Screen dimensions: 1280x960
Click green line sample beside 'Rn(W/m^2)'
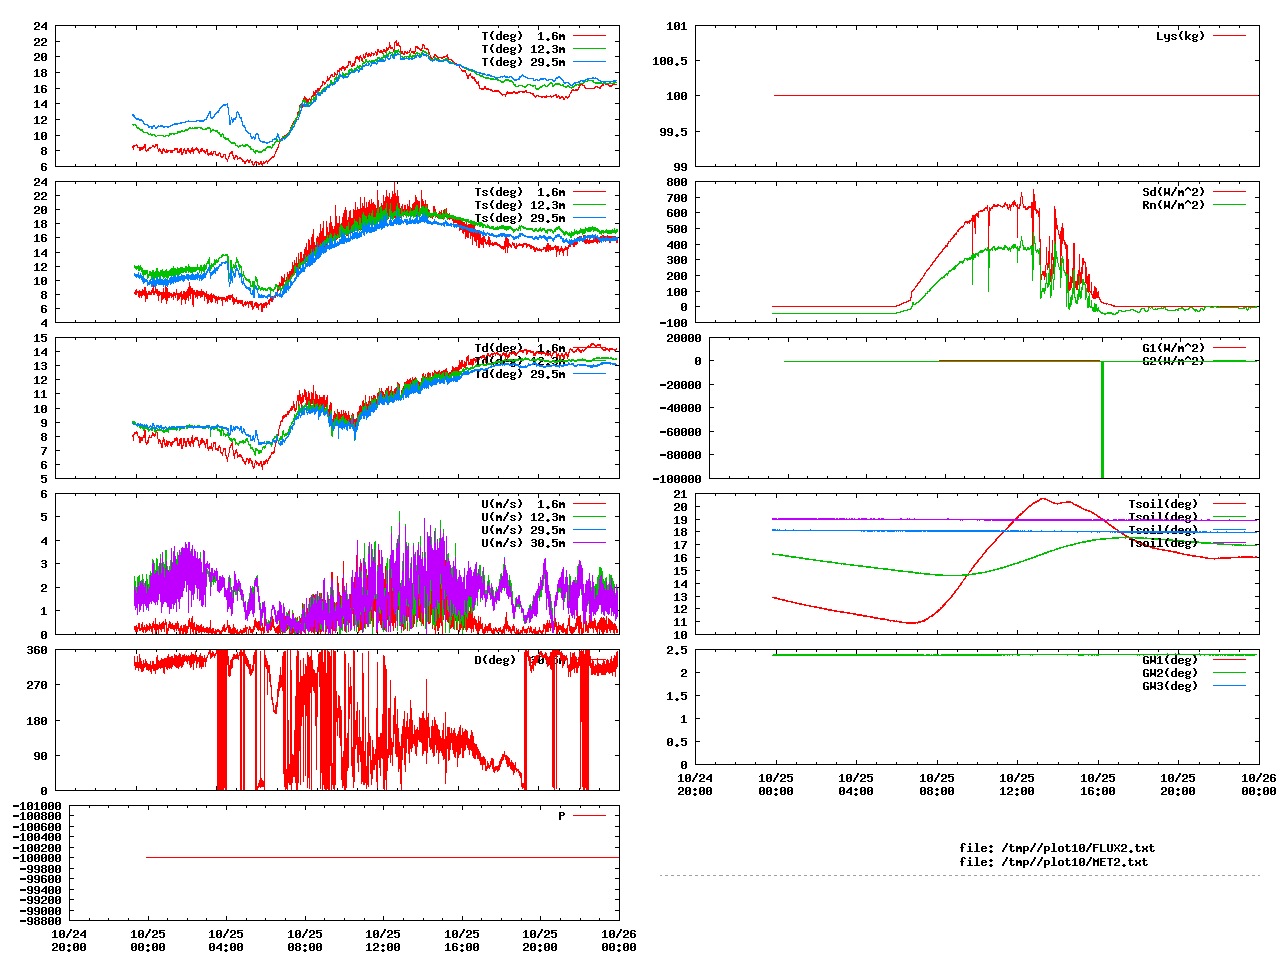point(1230,205)
